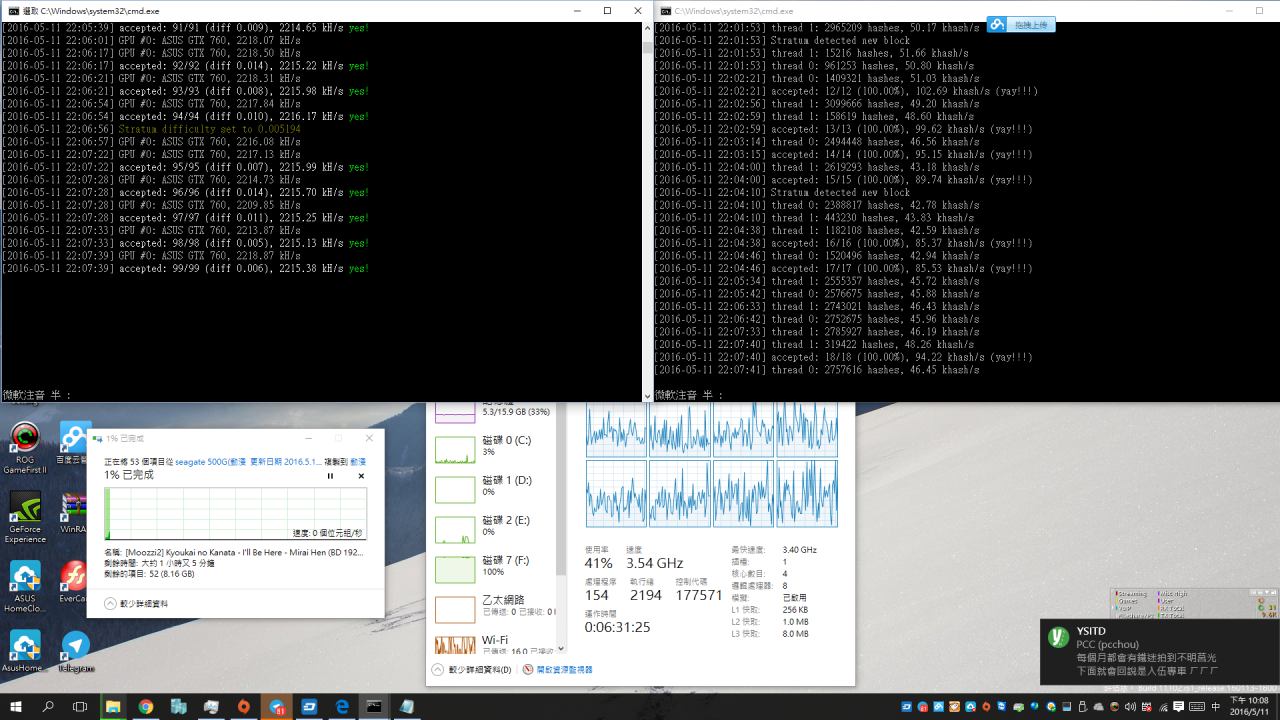Image resolution: width=1280 pixels, height=720 pixels.
Task: Open Microsoft Edge from the taskbar
Action: pyautogui.click(x=341, y=707)
